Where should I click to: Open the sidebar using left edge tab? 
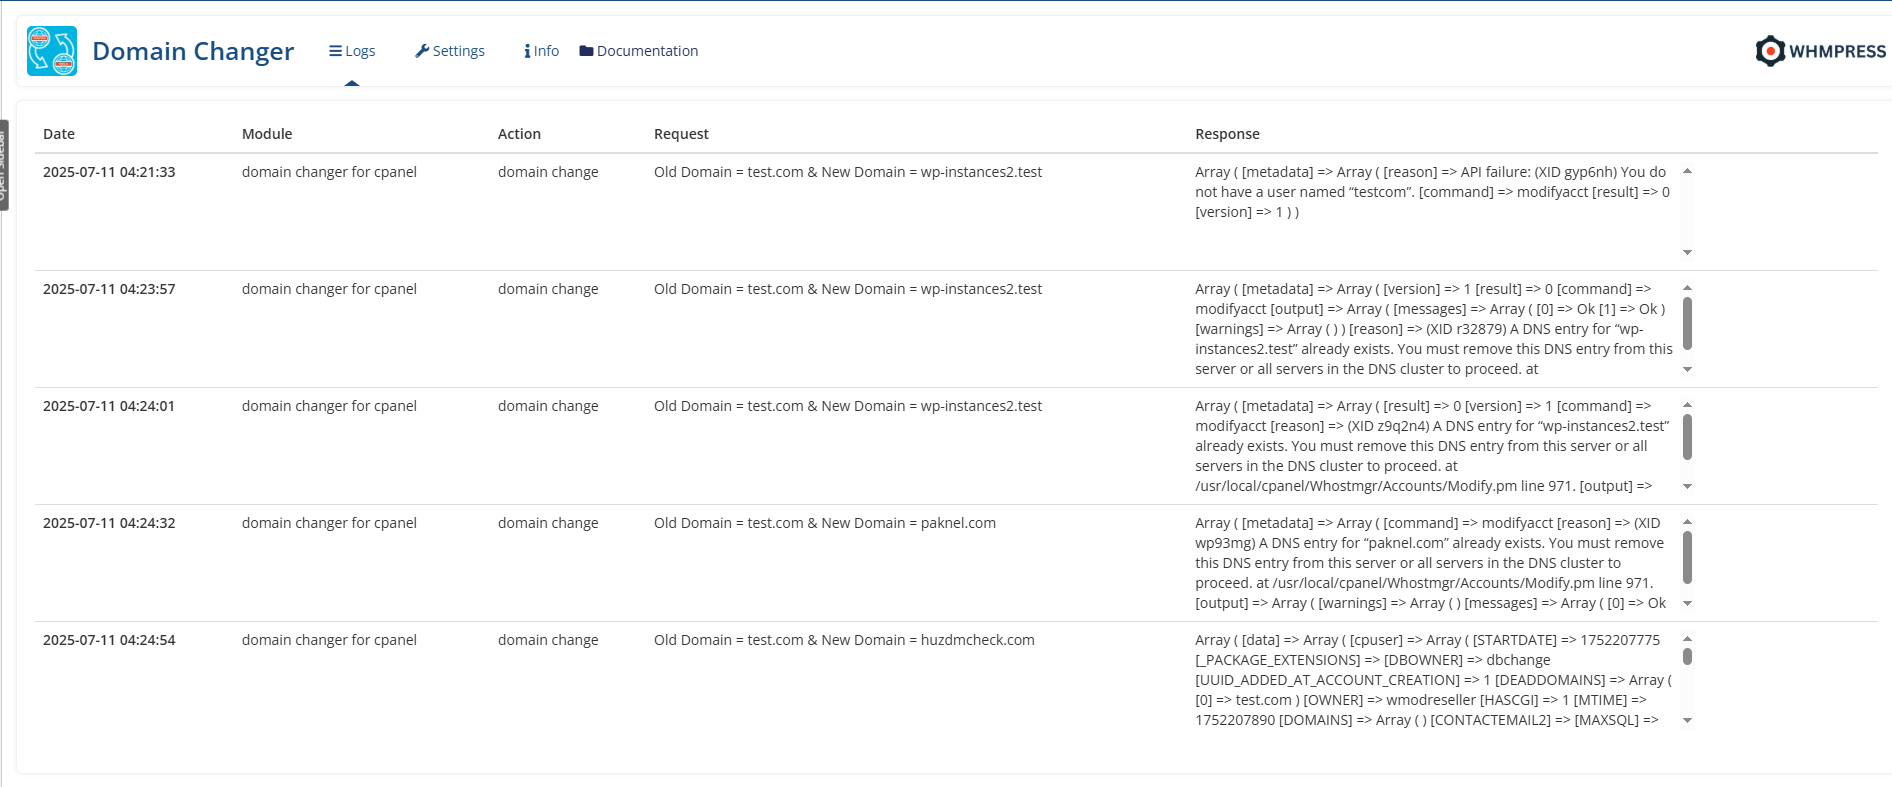coord(4,165)
